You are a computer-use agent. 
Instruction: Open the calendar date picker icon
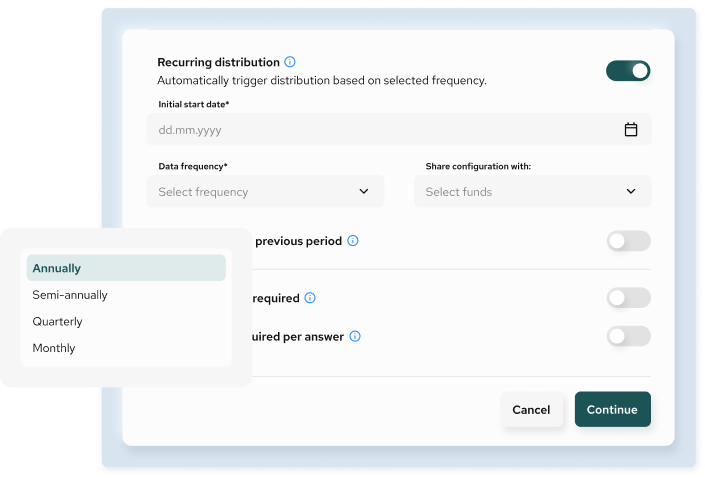tap(631, 130)
